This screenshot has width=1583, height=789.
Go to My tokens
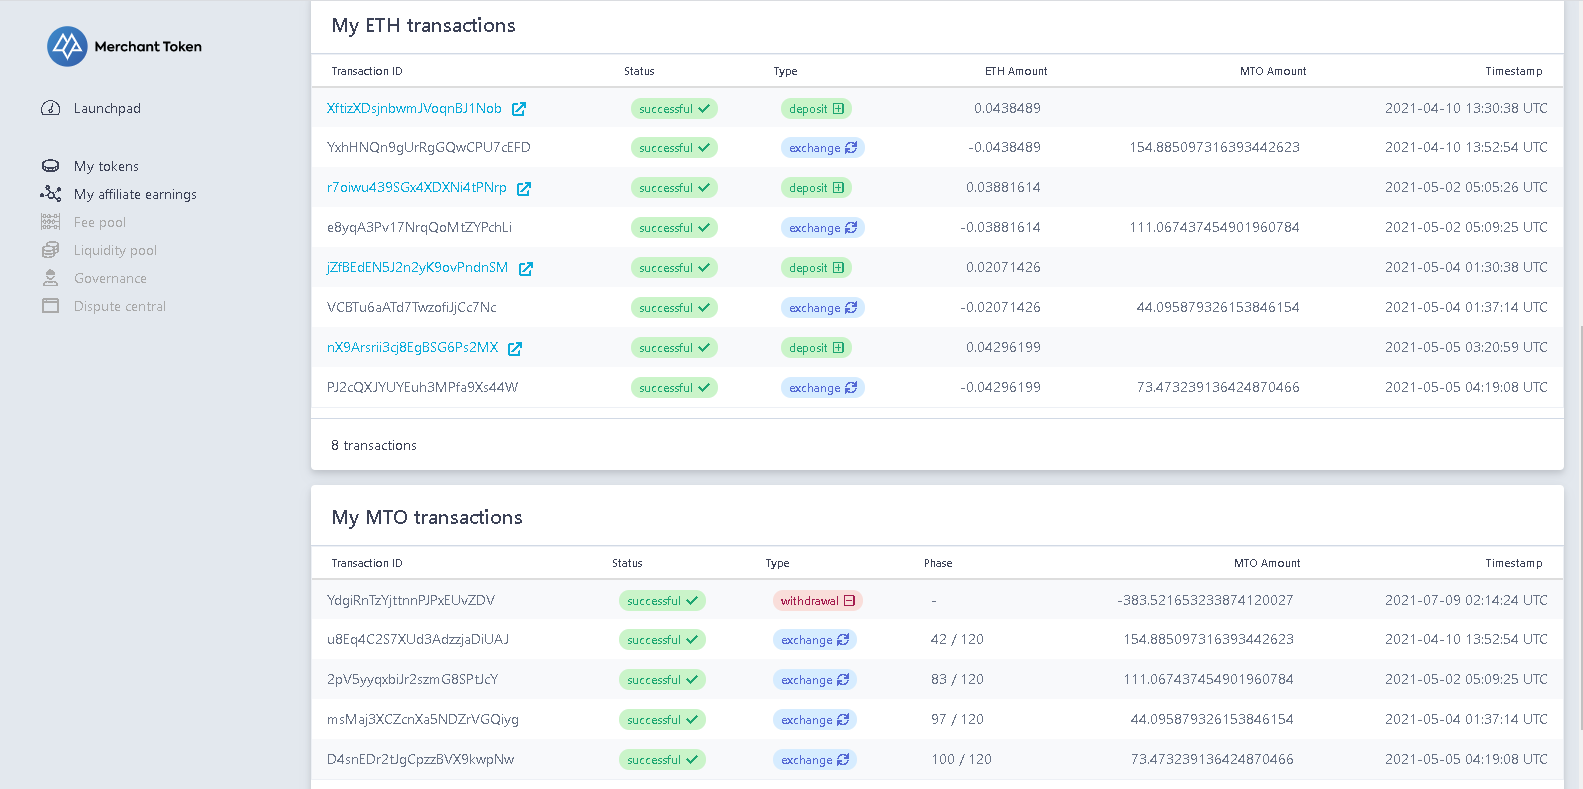pyautogui.click(x=106, y=166)
